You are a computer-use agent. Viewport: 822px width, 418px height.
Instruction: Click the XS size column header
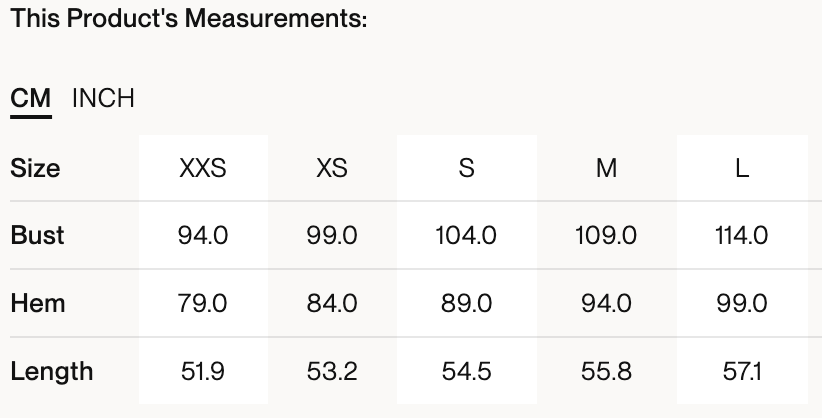(x=332, y=168)
